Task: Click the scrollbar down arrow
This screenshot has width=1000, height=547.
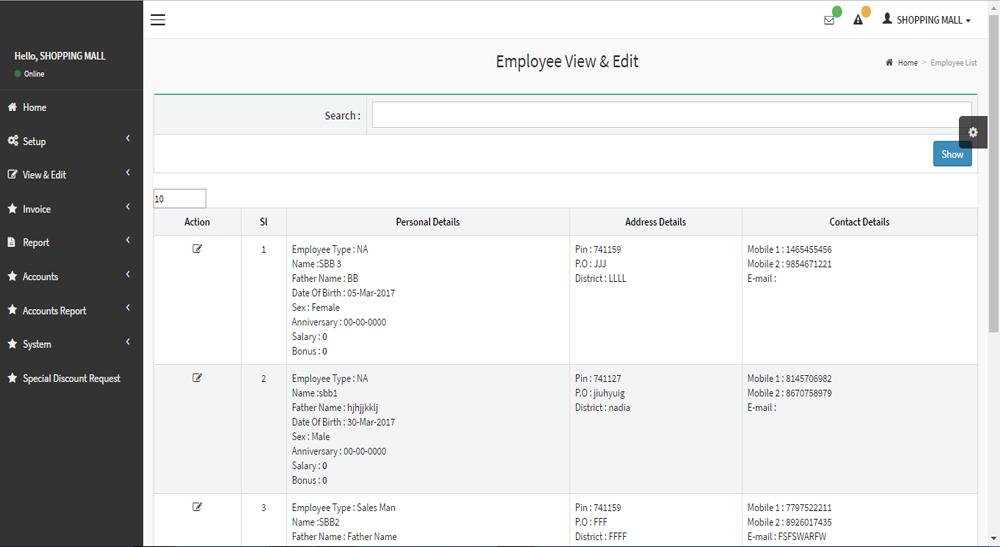Action: click(994, 539)
